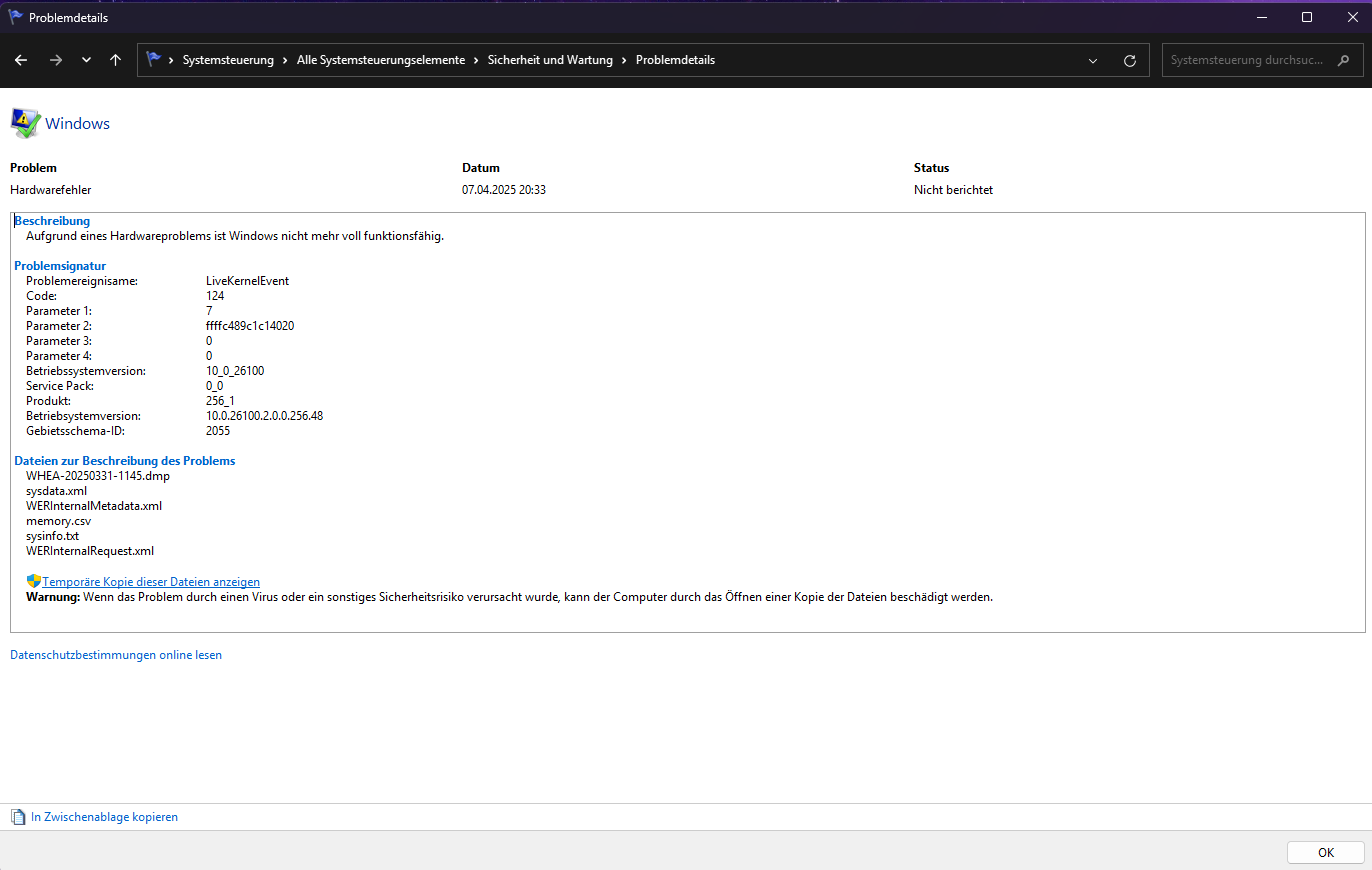The width and height of the screenshot is (1372, 870).
Task: Open Systemsteuerung breadcrumb
Action: pos(228,60)
